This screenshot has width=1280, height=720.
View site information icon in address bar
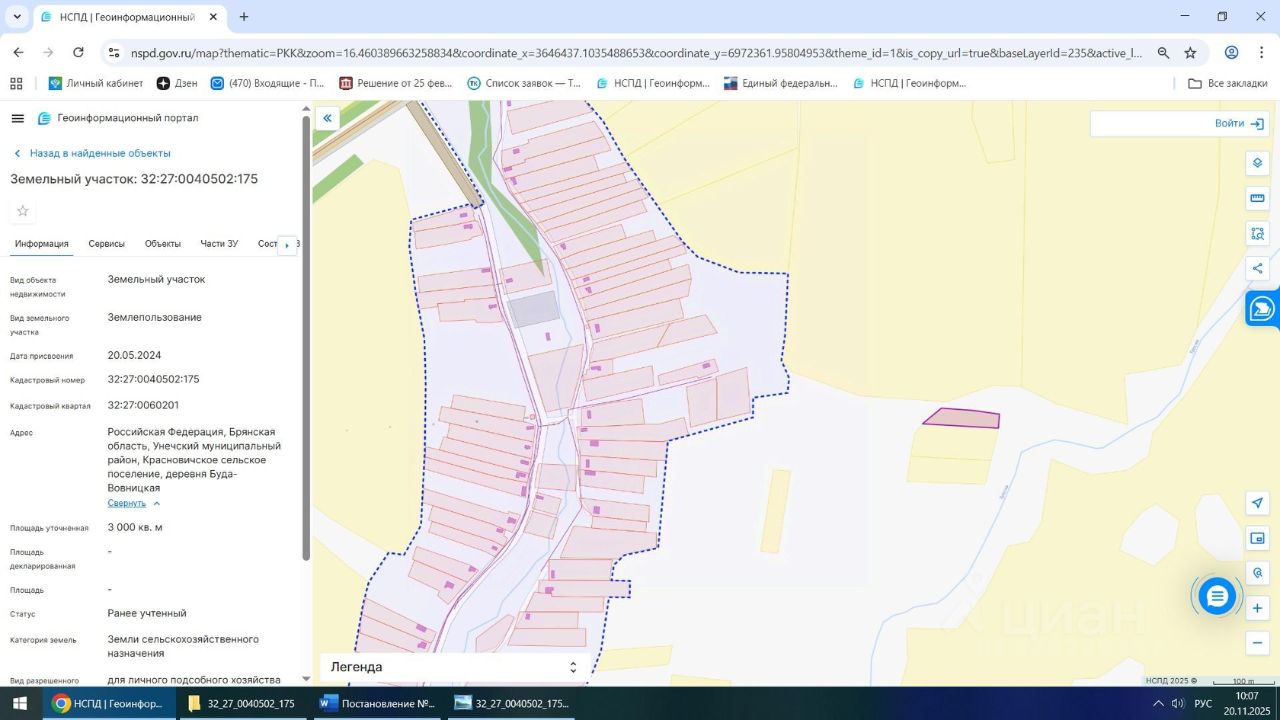pos(113,53)
